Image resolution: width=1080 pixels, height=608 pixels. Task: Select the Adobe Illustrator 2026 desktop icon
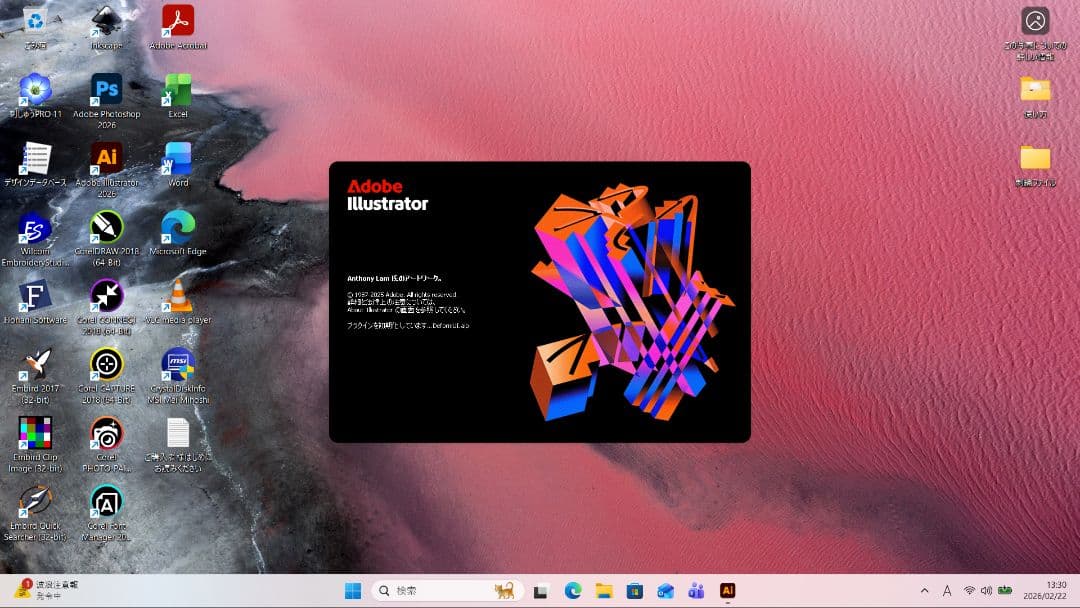[x=106, y=158]
